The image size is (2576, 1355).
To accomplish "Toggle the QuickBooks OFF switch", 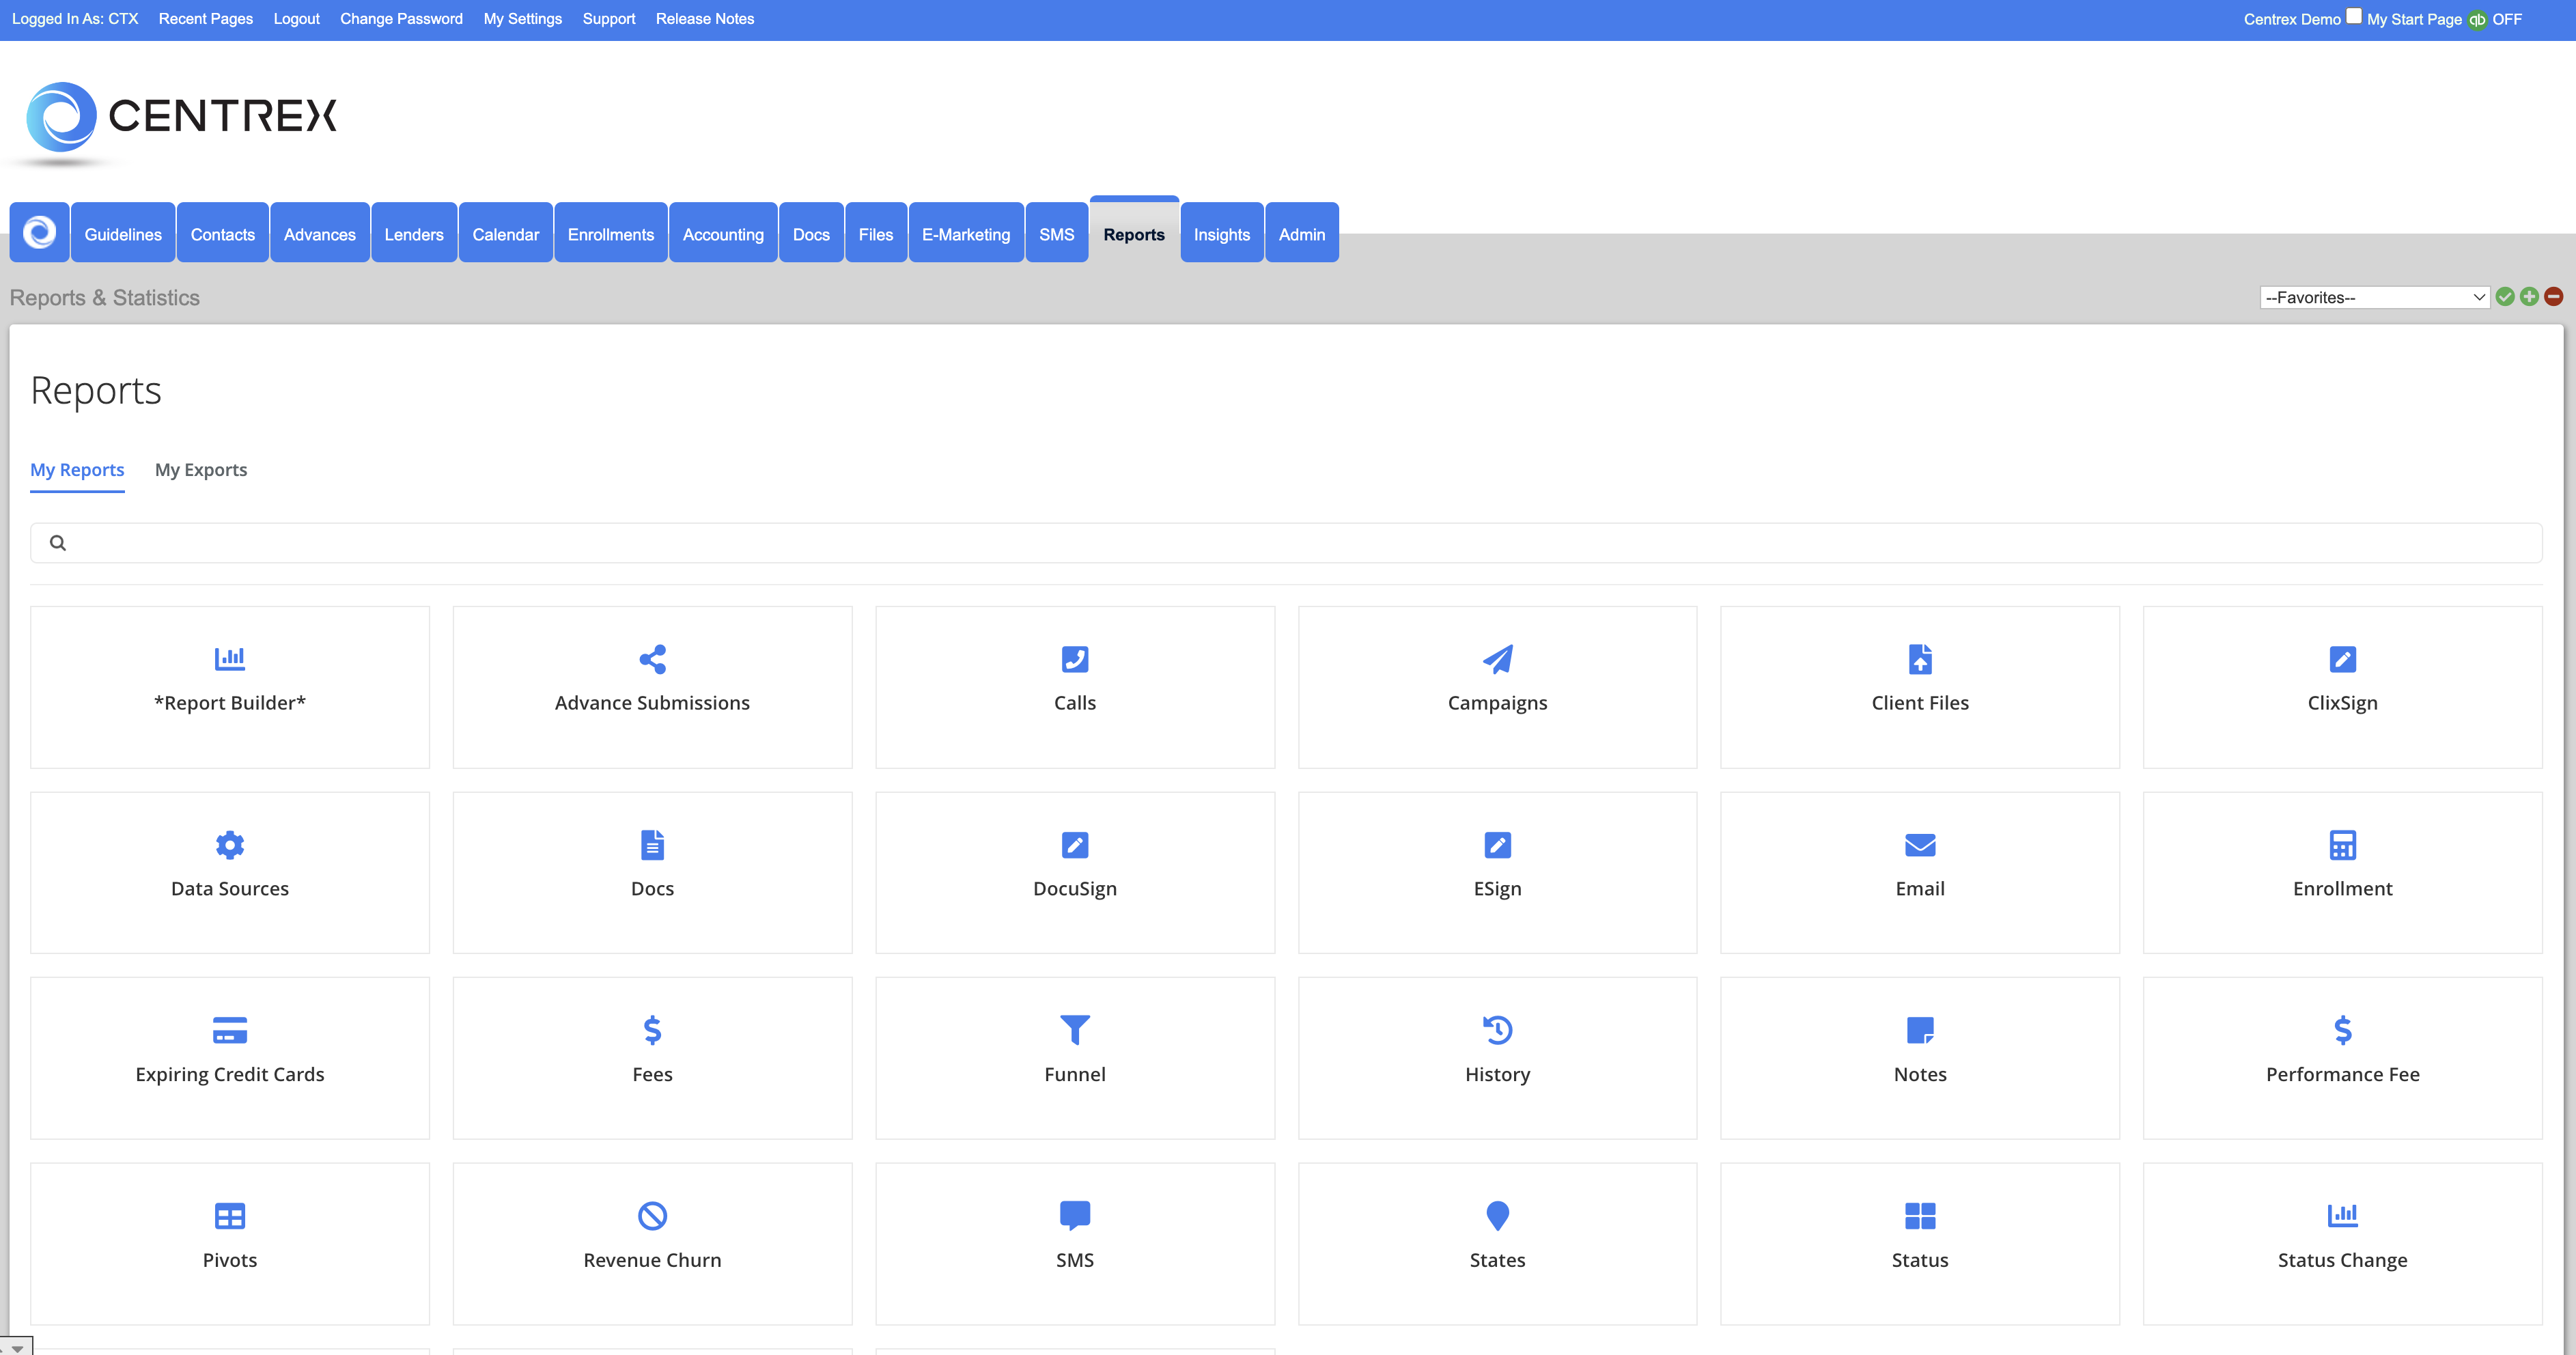I will coord(2478,20).
